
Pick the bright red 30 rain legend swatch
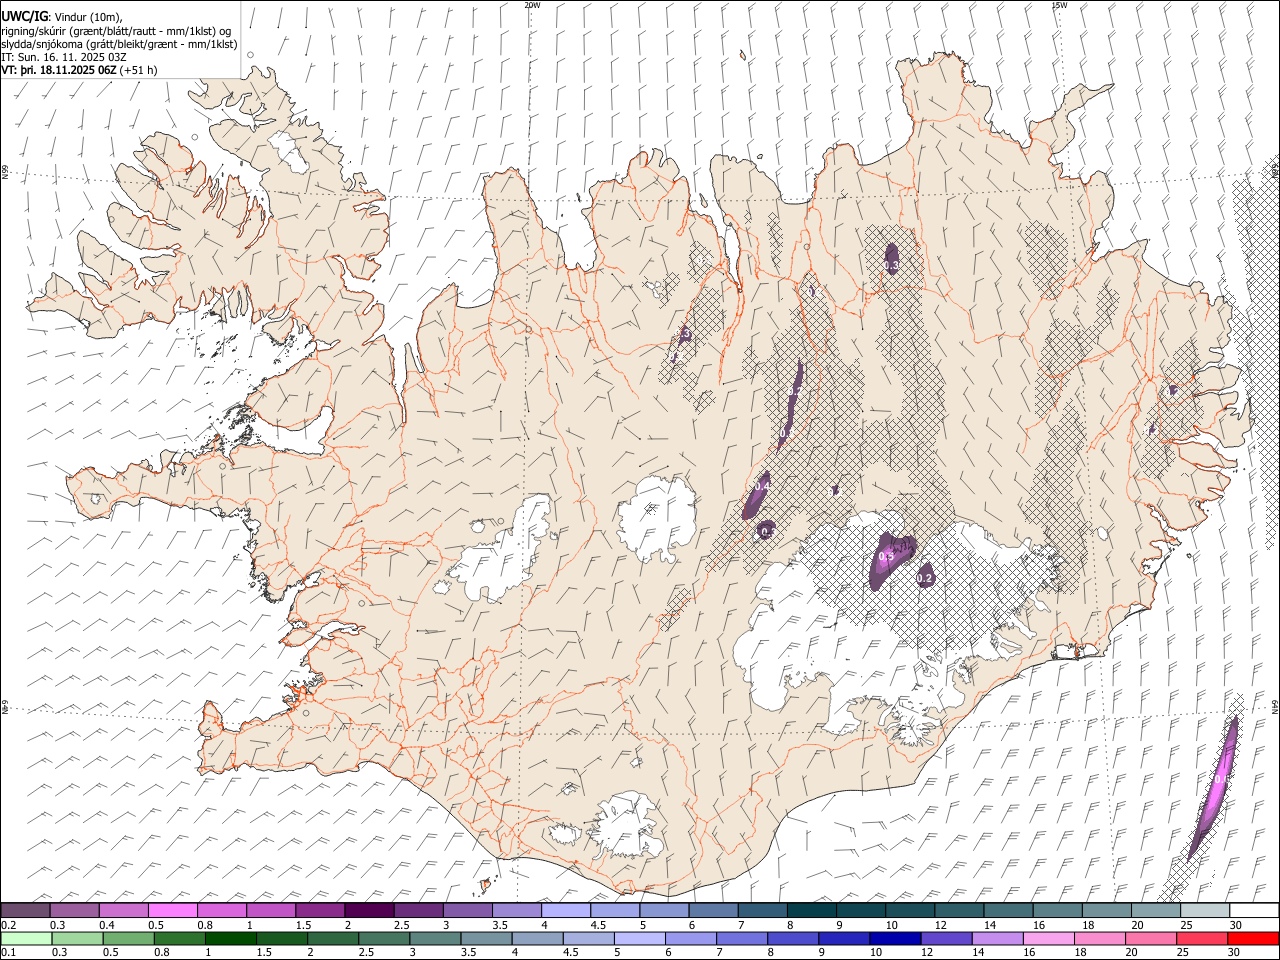click(1252, 938)
